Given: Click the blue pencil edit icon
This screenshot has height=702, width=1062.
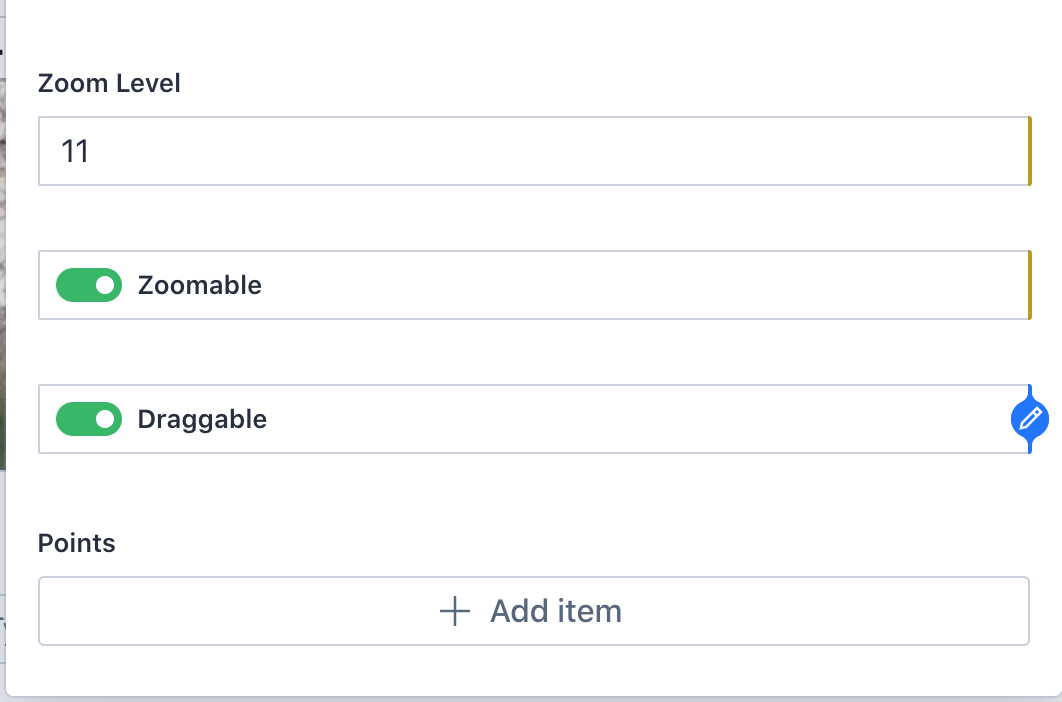Looking at the screenshot, I should pos(1029,419).
